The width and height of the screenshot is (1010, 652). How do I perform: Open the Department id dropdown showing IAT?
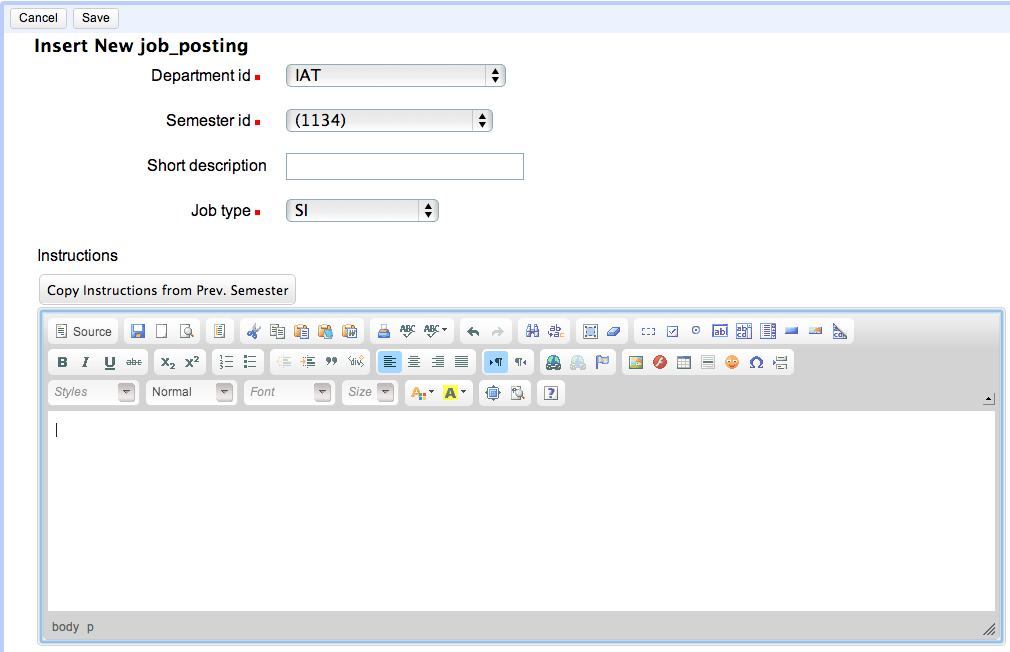pyautogui.click(x=395, y=75)
